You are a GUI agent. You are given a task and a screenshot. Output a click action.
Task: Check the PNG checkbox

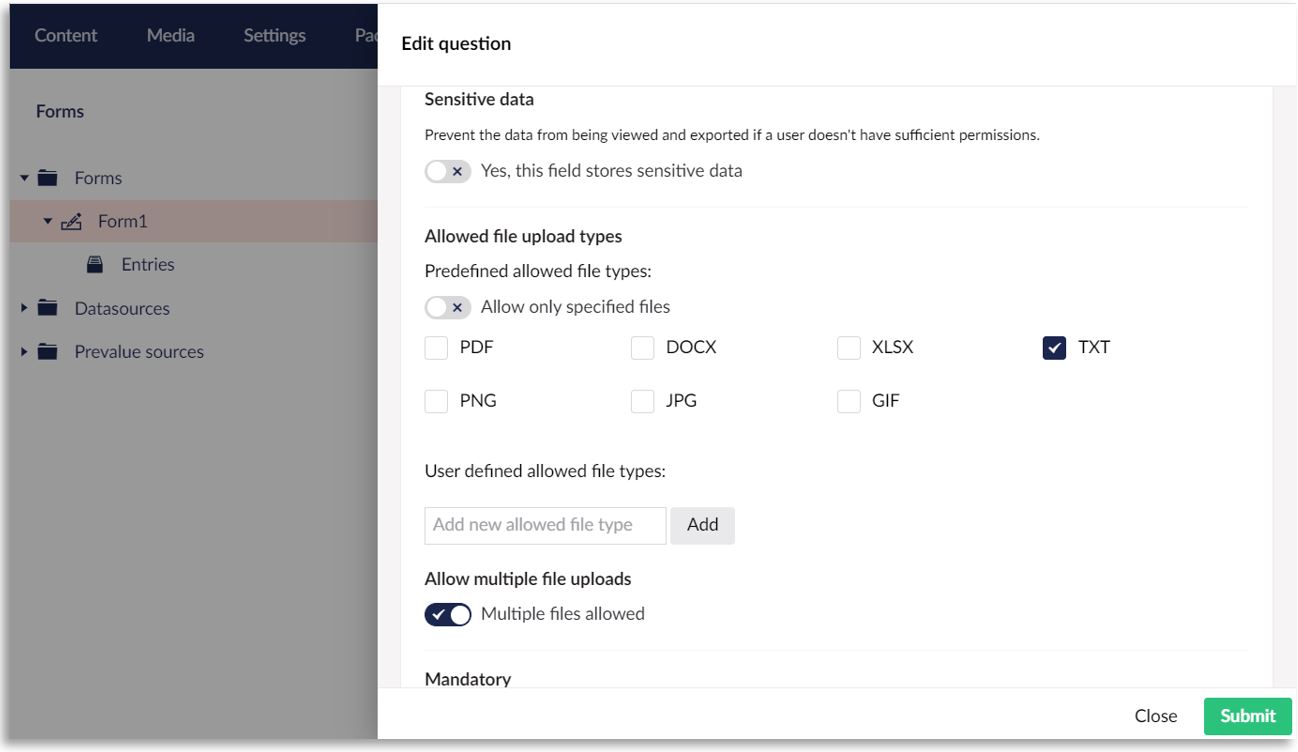point(436,400)
